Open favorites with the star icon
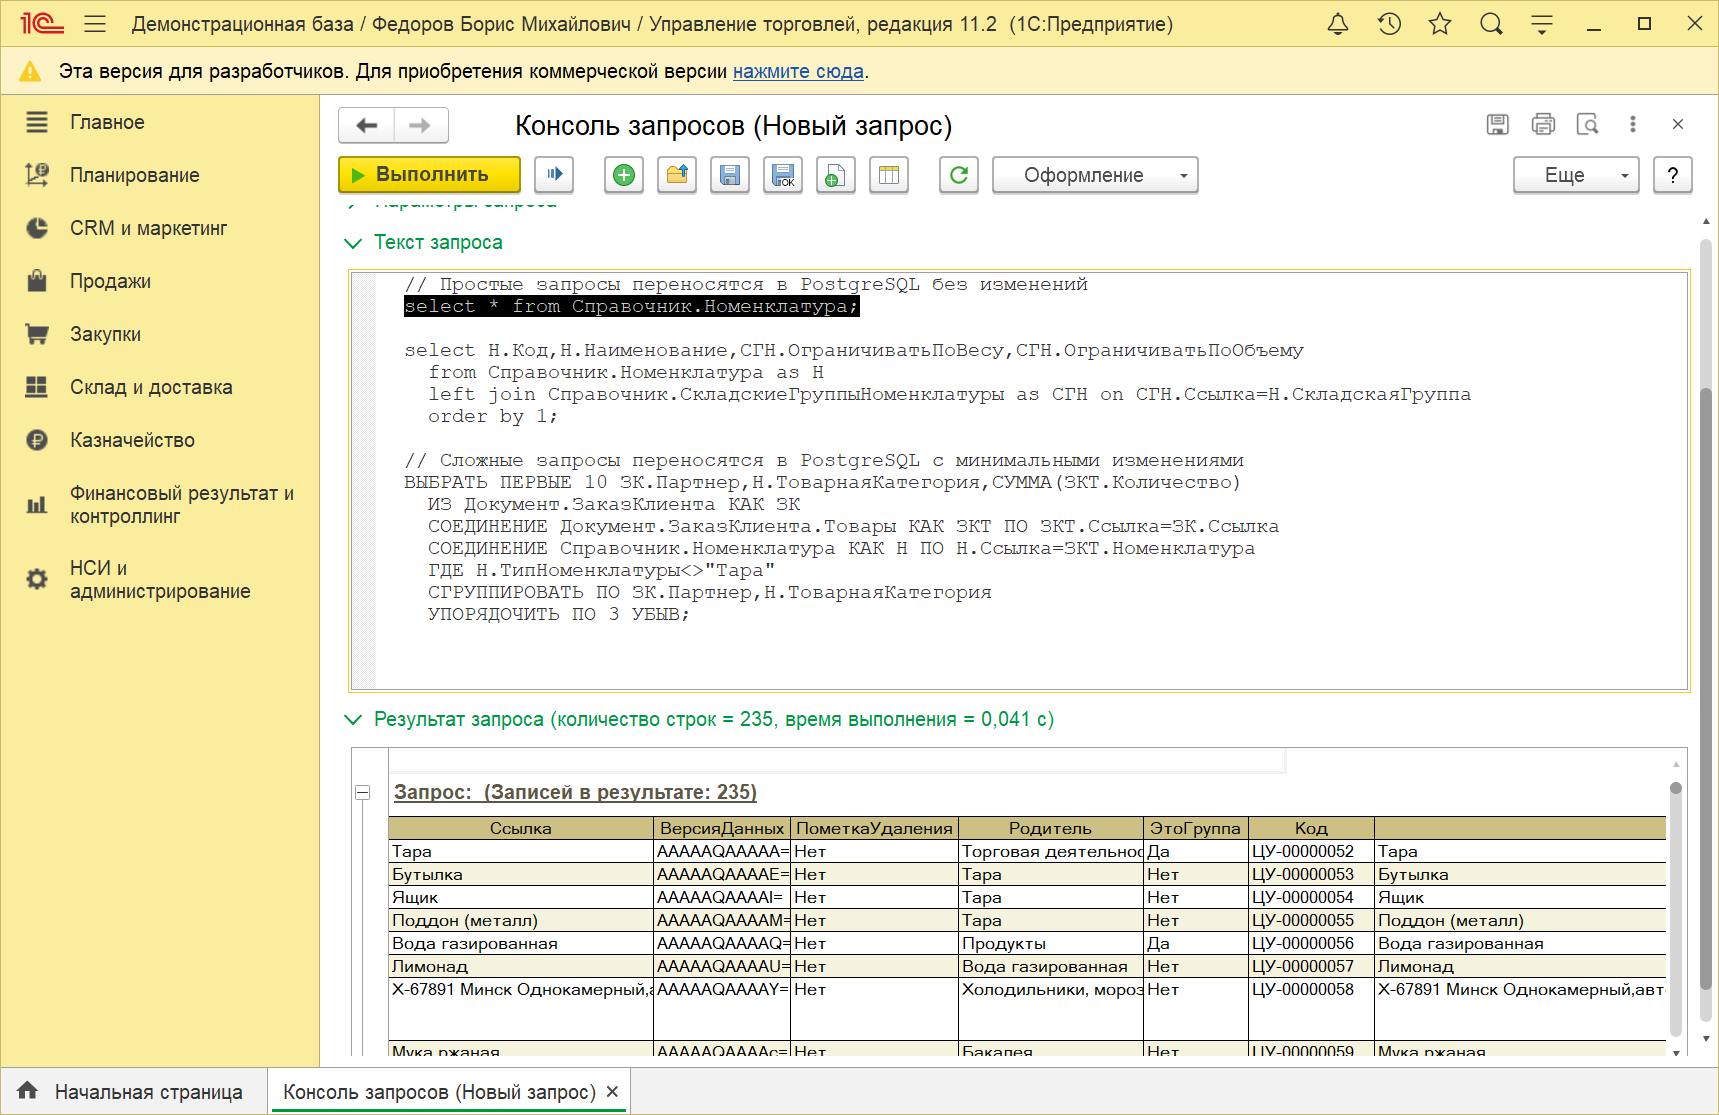The height and width of the screenshot is (1115, 1719). (x=1440, y=23)
